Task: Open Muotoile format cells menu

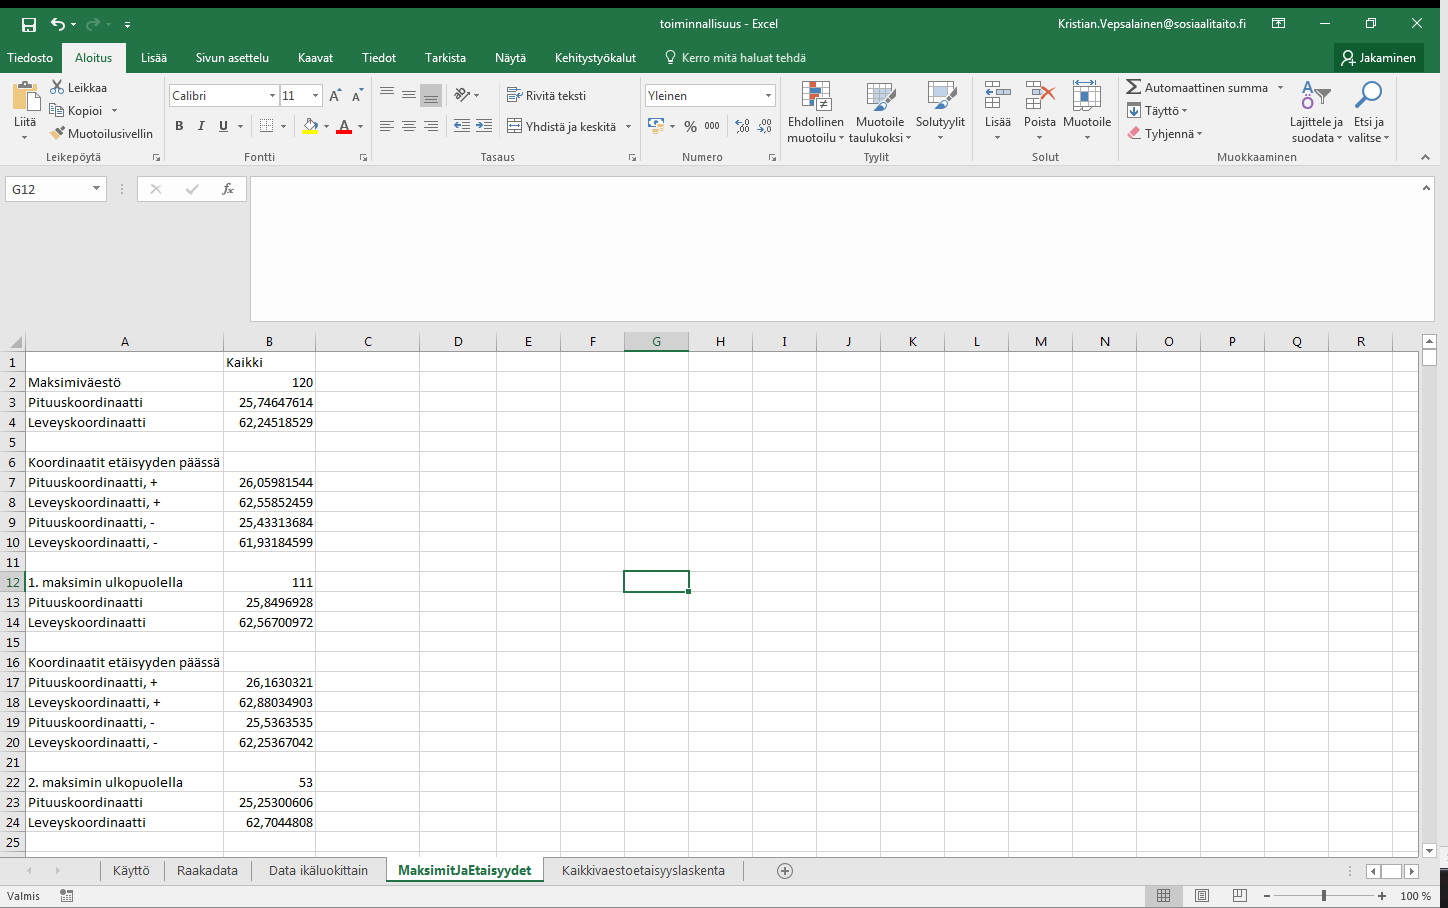Action: pyautogui.click(x=1087, y=112)
